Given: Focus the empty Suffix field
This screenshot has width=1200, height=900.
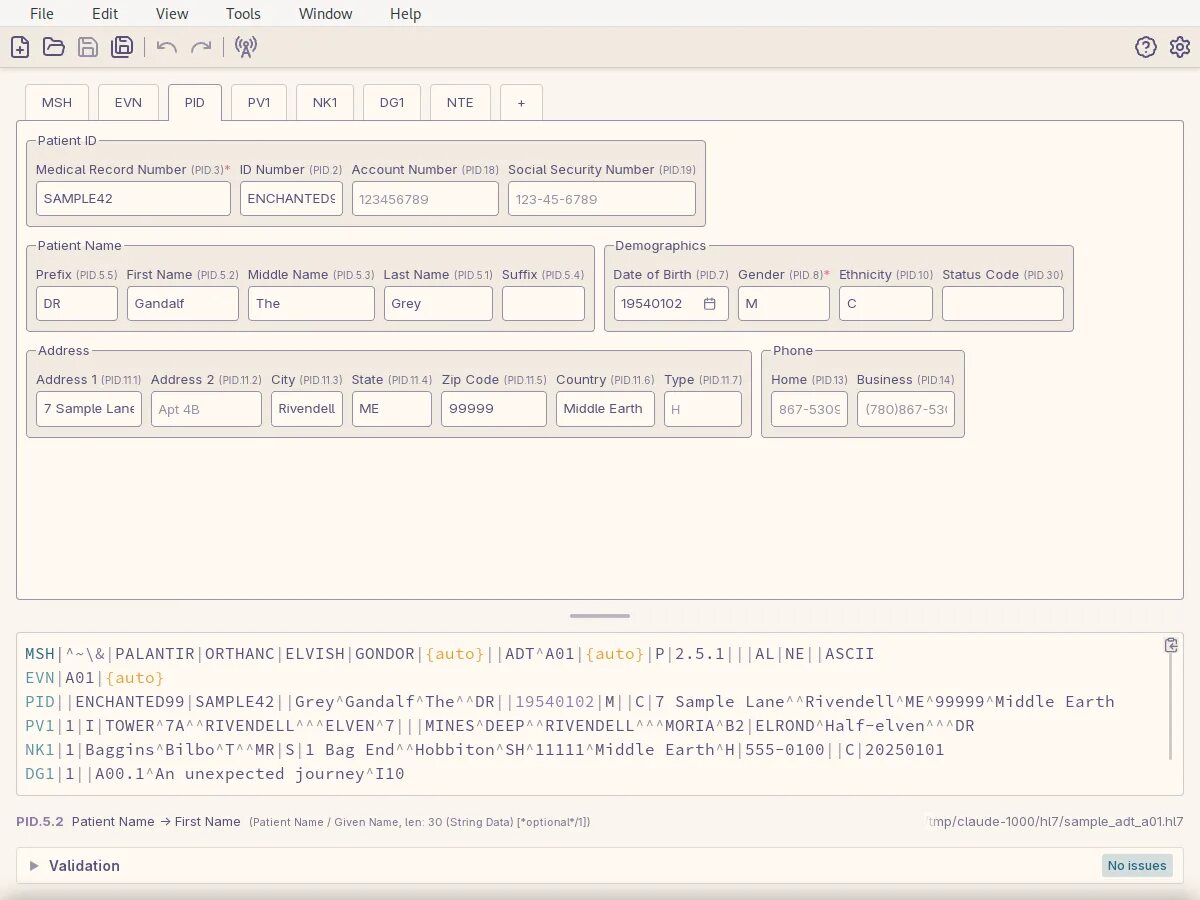Looking at the screenshot, I should pos(543,304).
